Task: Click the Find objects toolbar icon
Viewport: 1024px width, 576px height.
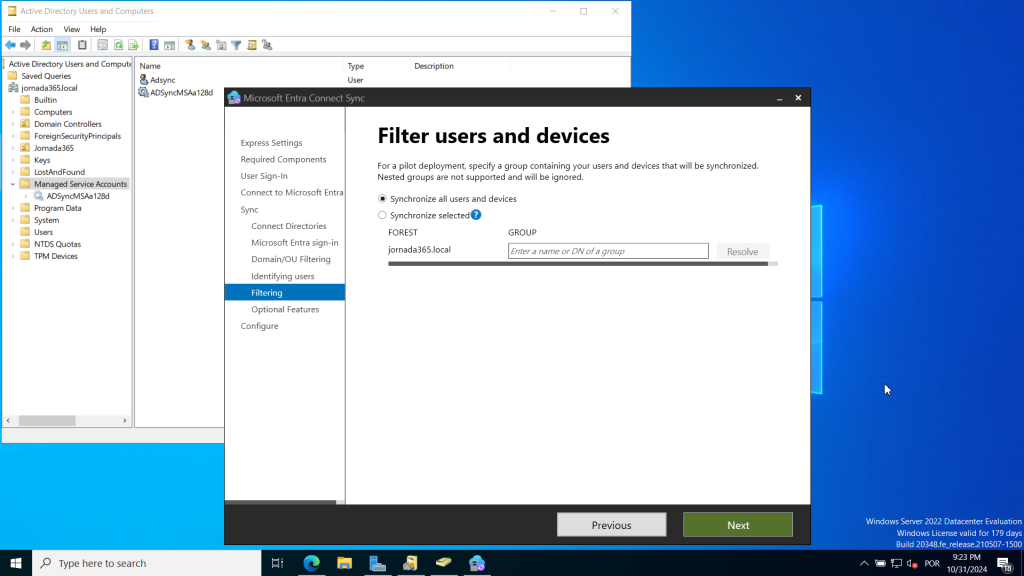Action: click(x=252, y=45)
